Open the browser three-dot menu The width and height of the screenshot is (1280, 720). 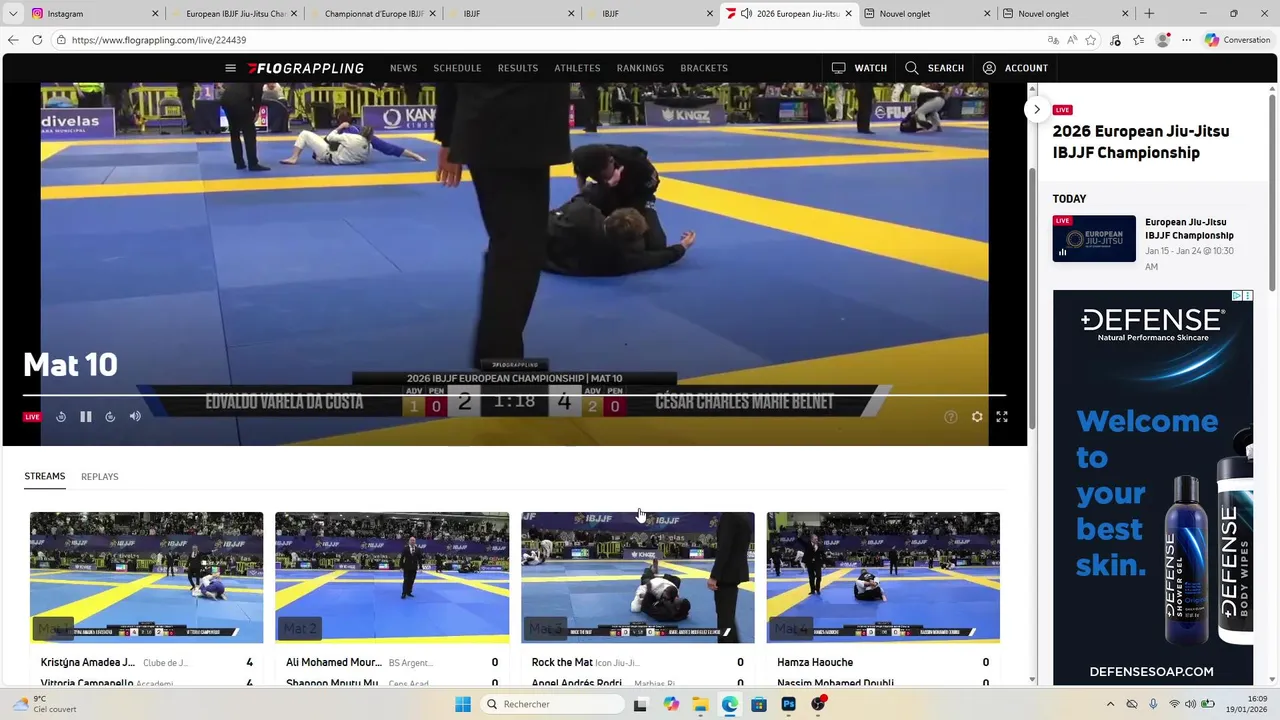(x=1187, y=40)
